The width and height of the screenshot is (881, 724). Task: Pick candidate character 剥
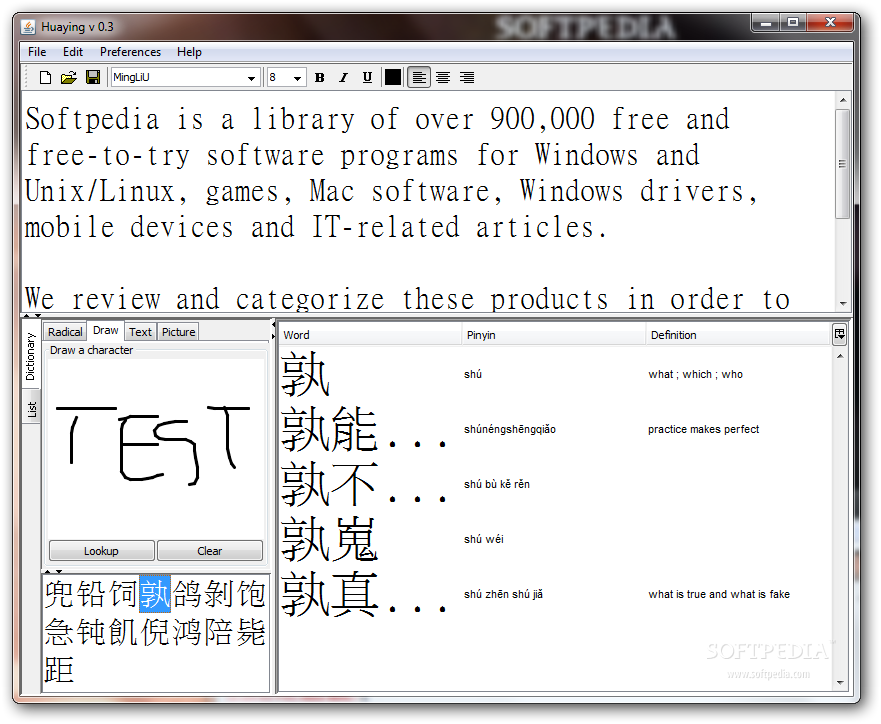click(x=219, y=594)
